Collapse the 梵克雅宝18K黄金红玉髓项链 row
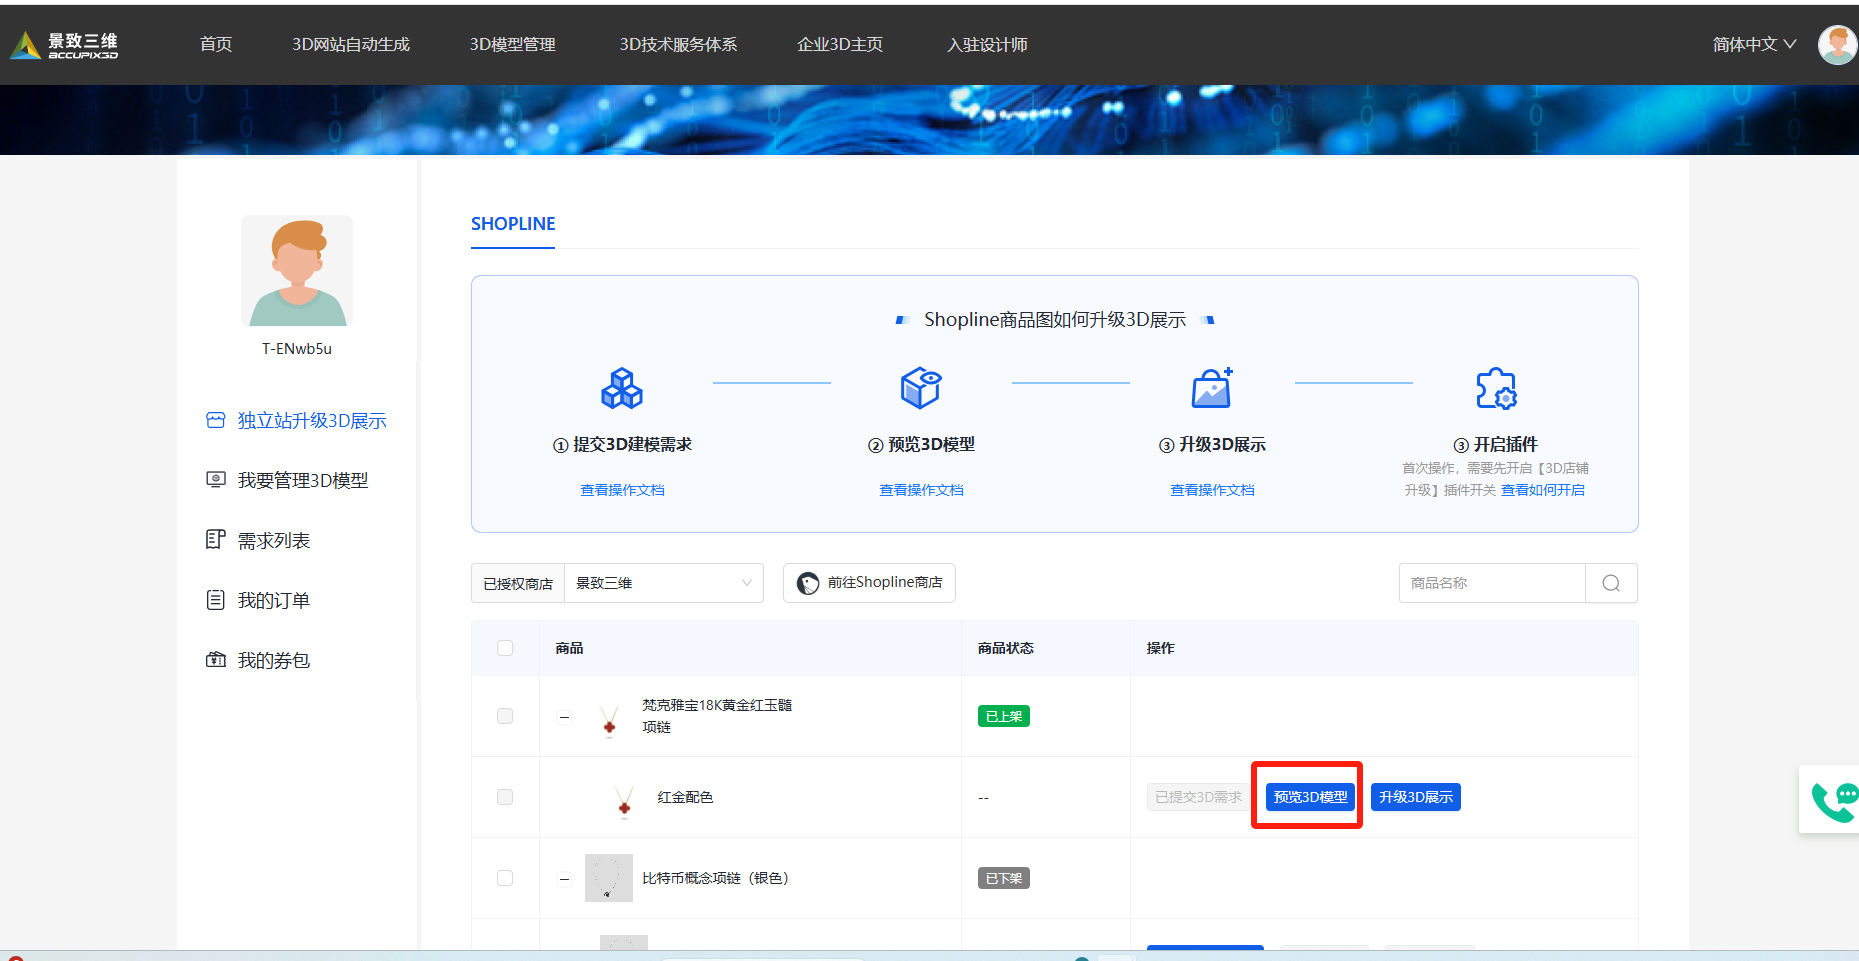1859x961 pixels. 565,717
